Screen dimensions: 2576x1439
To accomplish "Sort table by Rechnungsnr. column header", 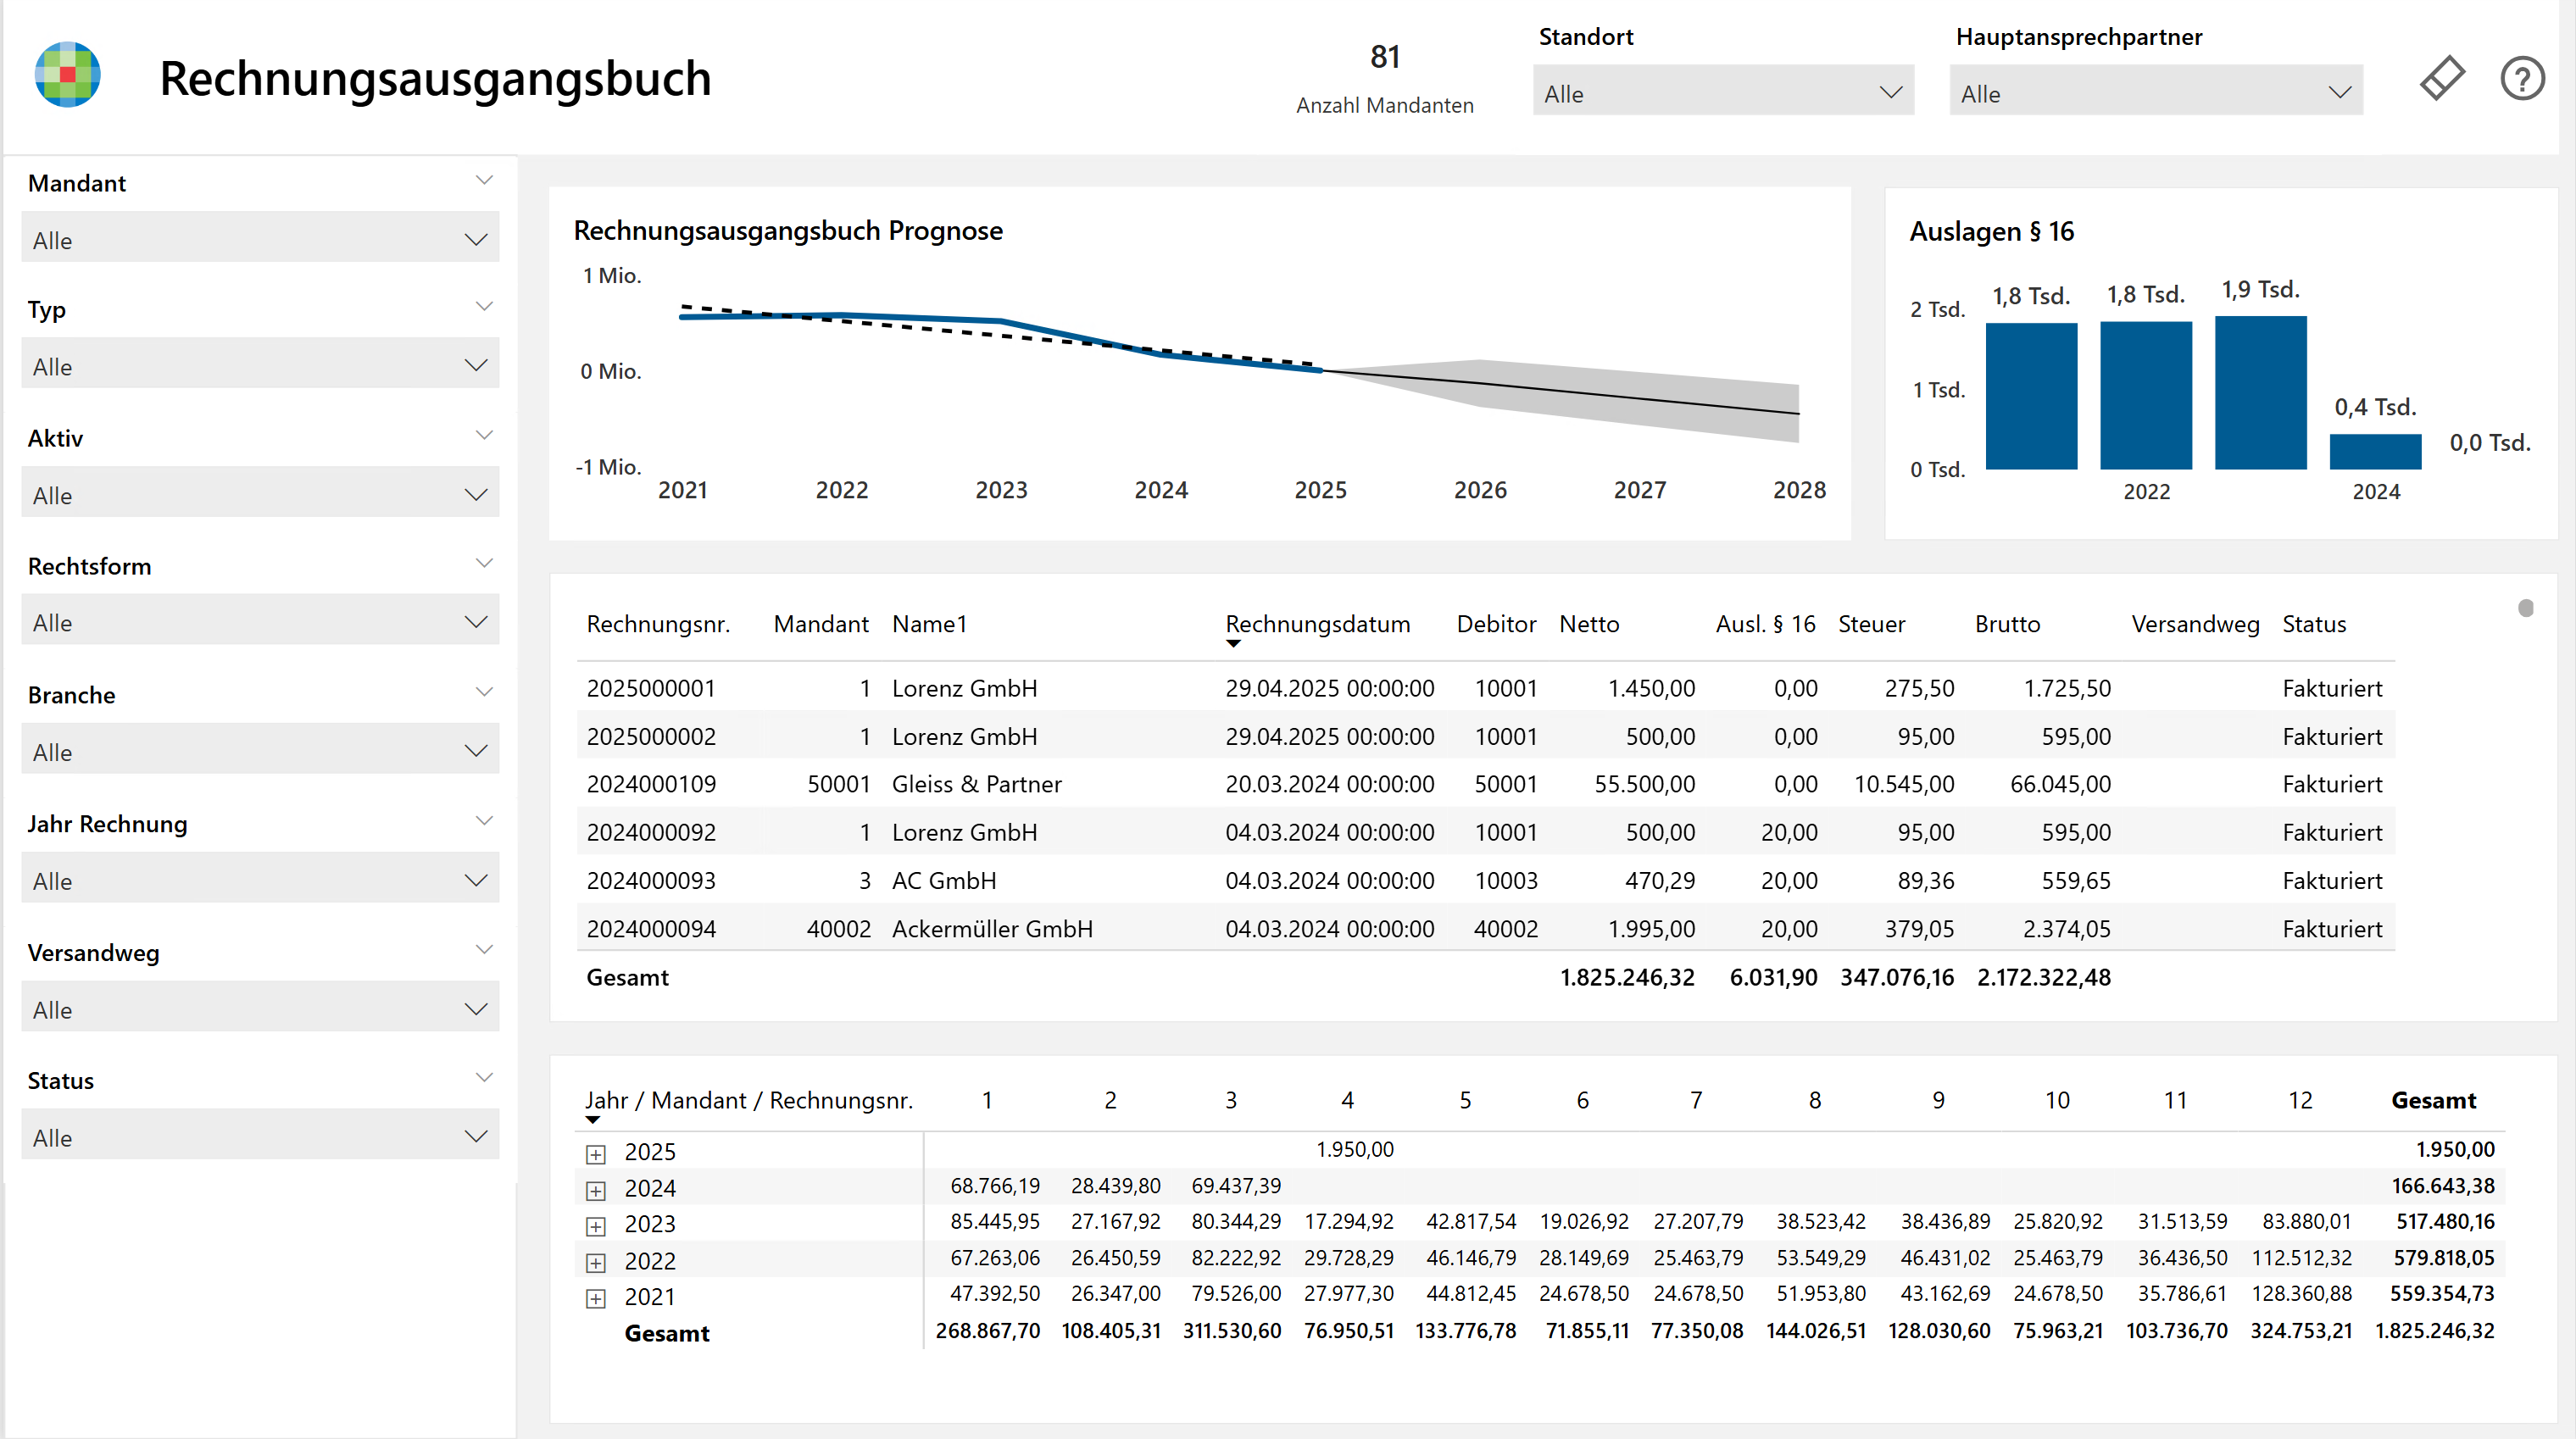I will click(x=658, y=624).
